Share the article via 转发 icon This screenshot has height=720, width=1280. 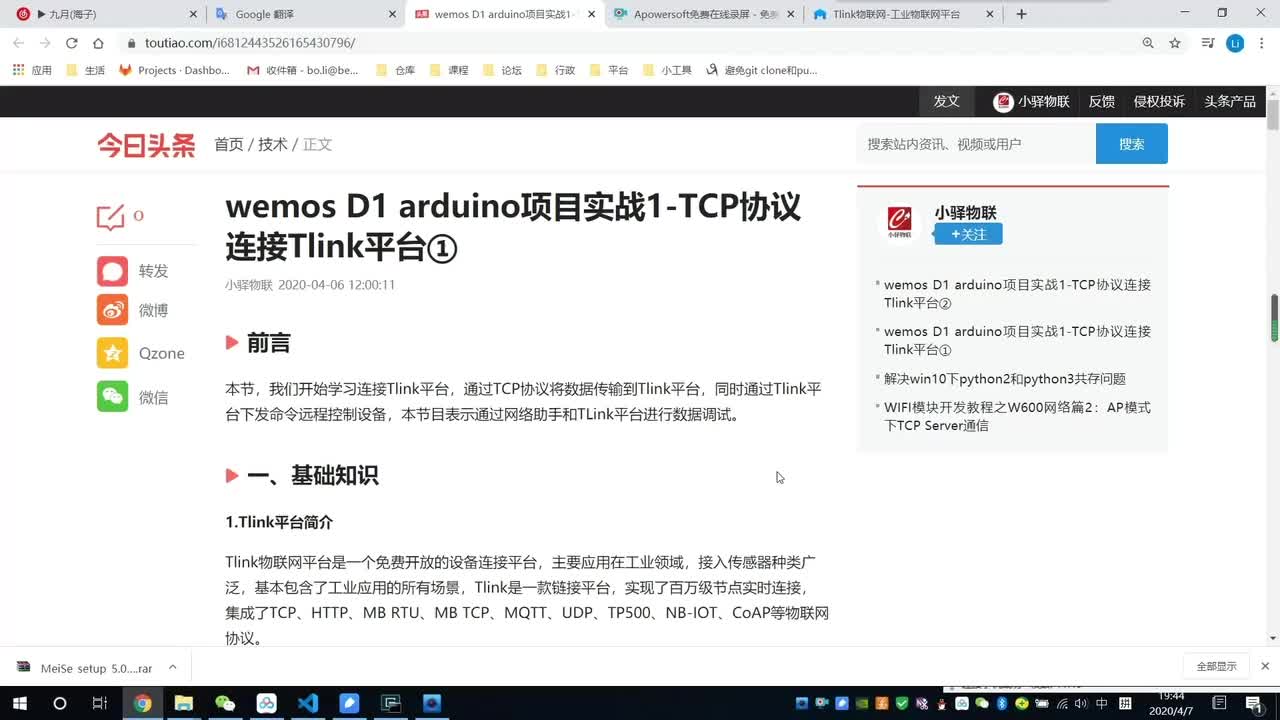coord(113,271)
